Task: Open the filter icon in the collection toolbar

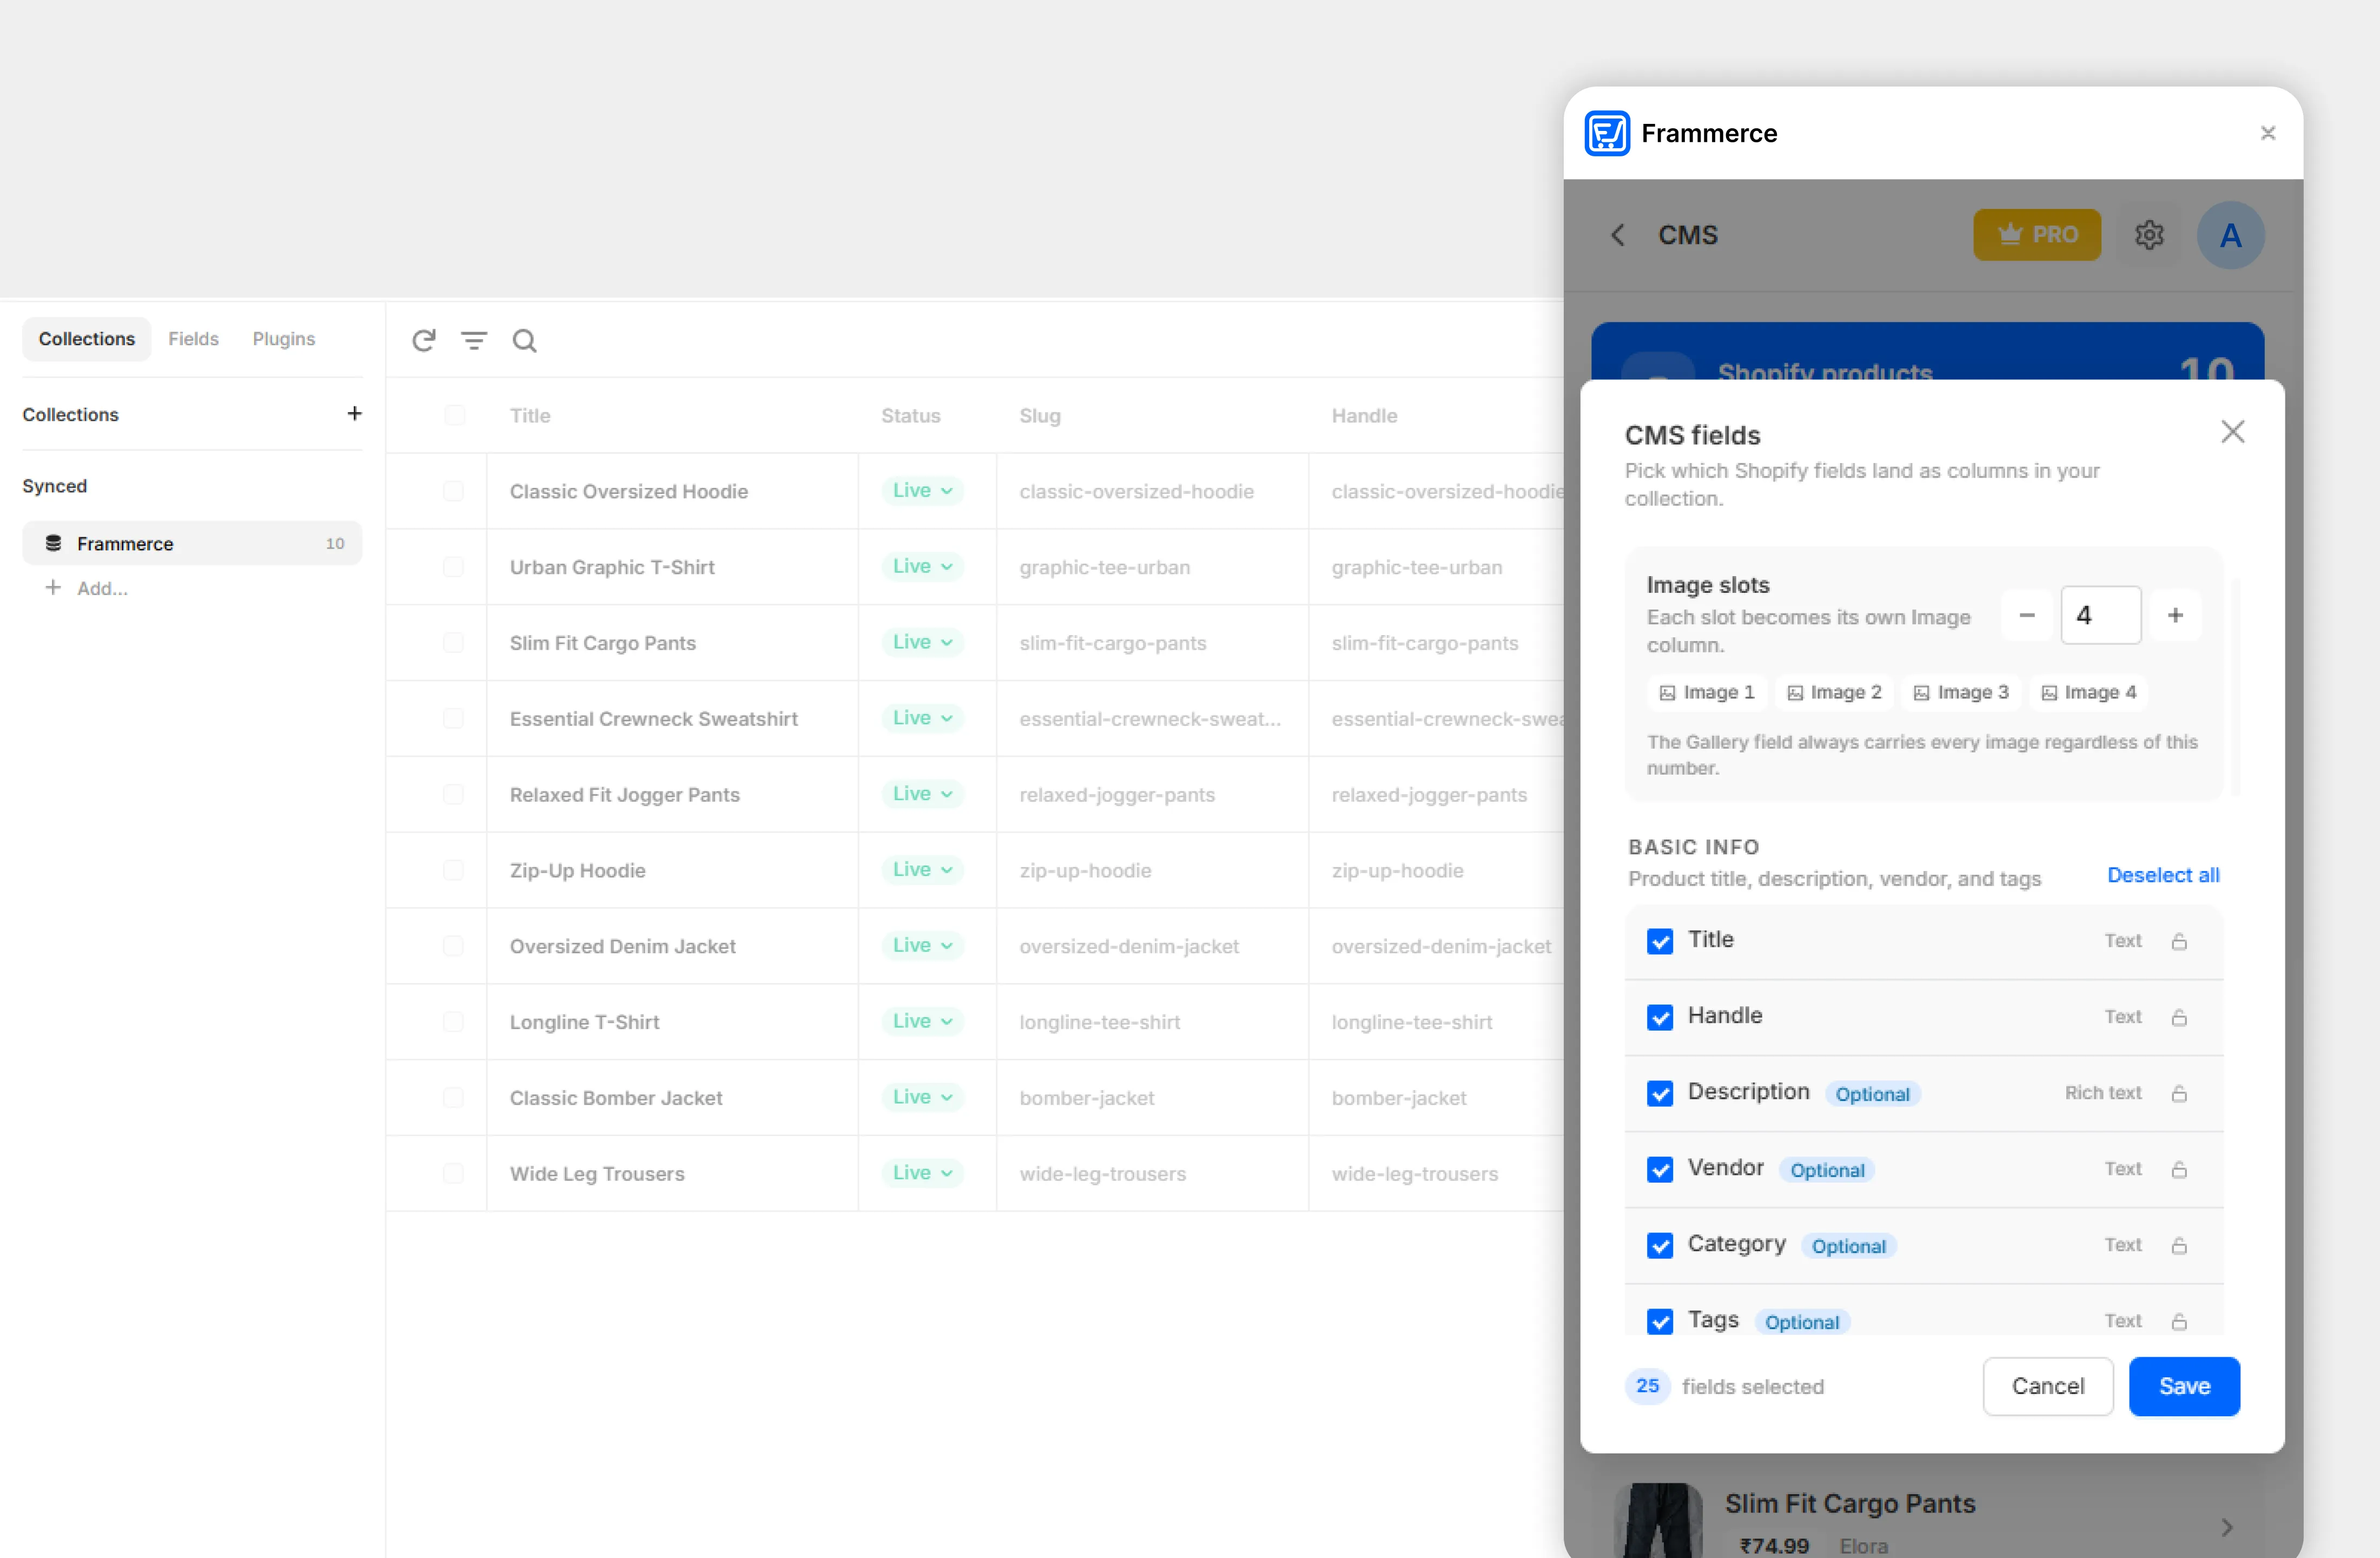Action: 474,340
